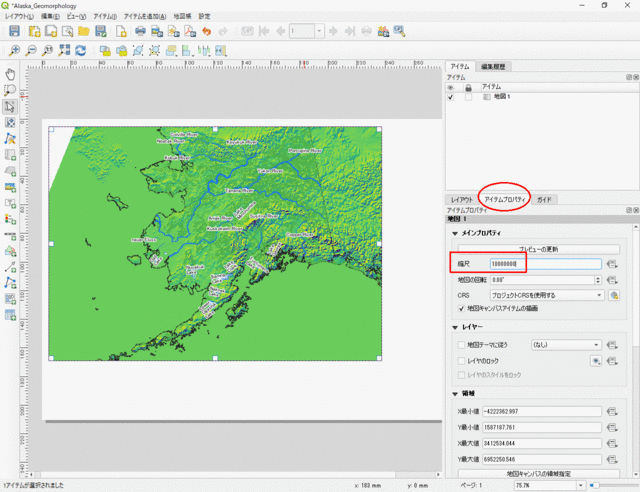Pick the Add node item tool
The height and width of the screenshot is (492, 640).
coord(10,283)
